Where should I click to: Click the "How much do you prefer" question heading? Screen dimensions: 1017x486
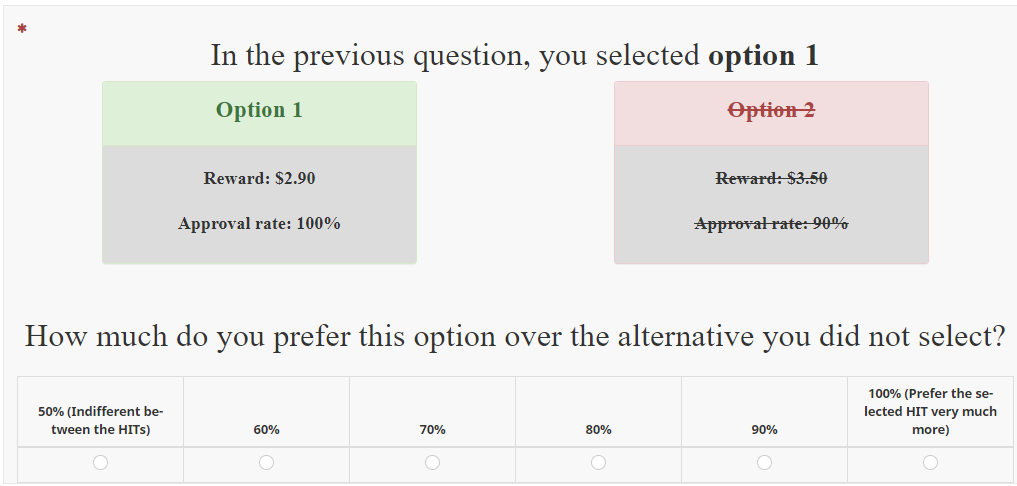pyautogui.click(x=514, y=336)
